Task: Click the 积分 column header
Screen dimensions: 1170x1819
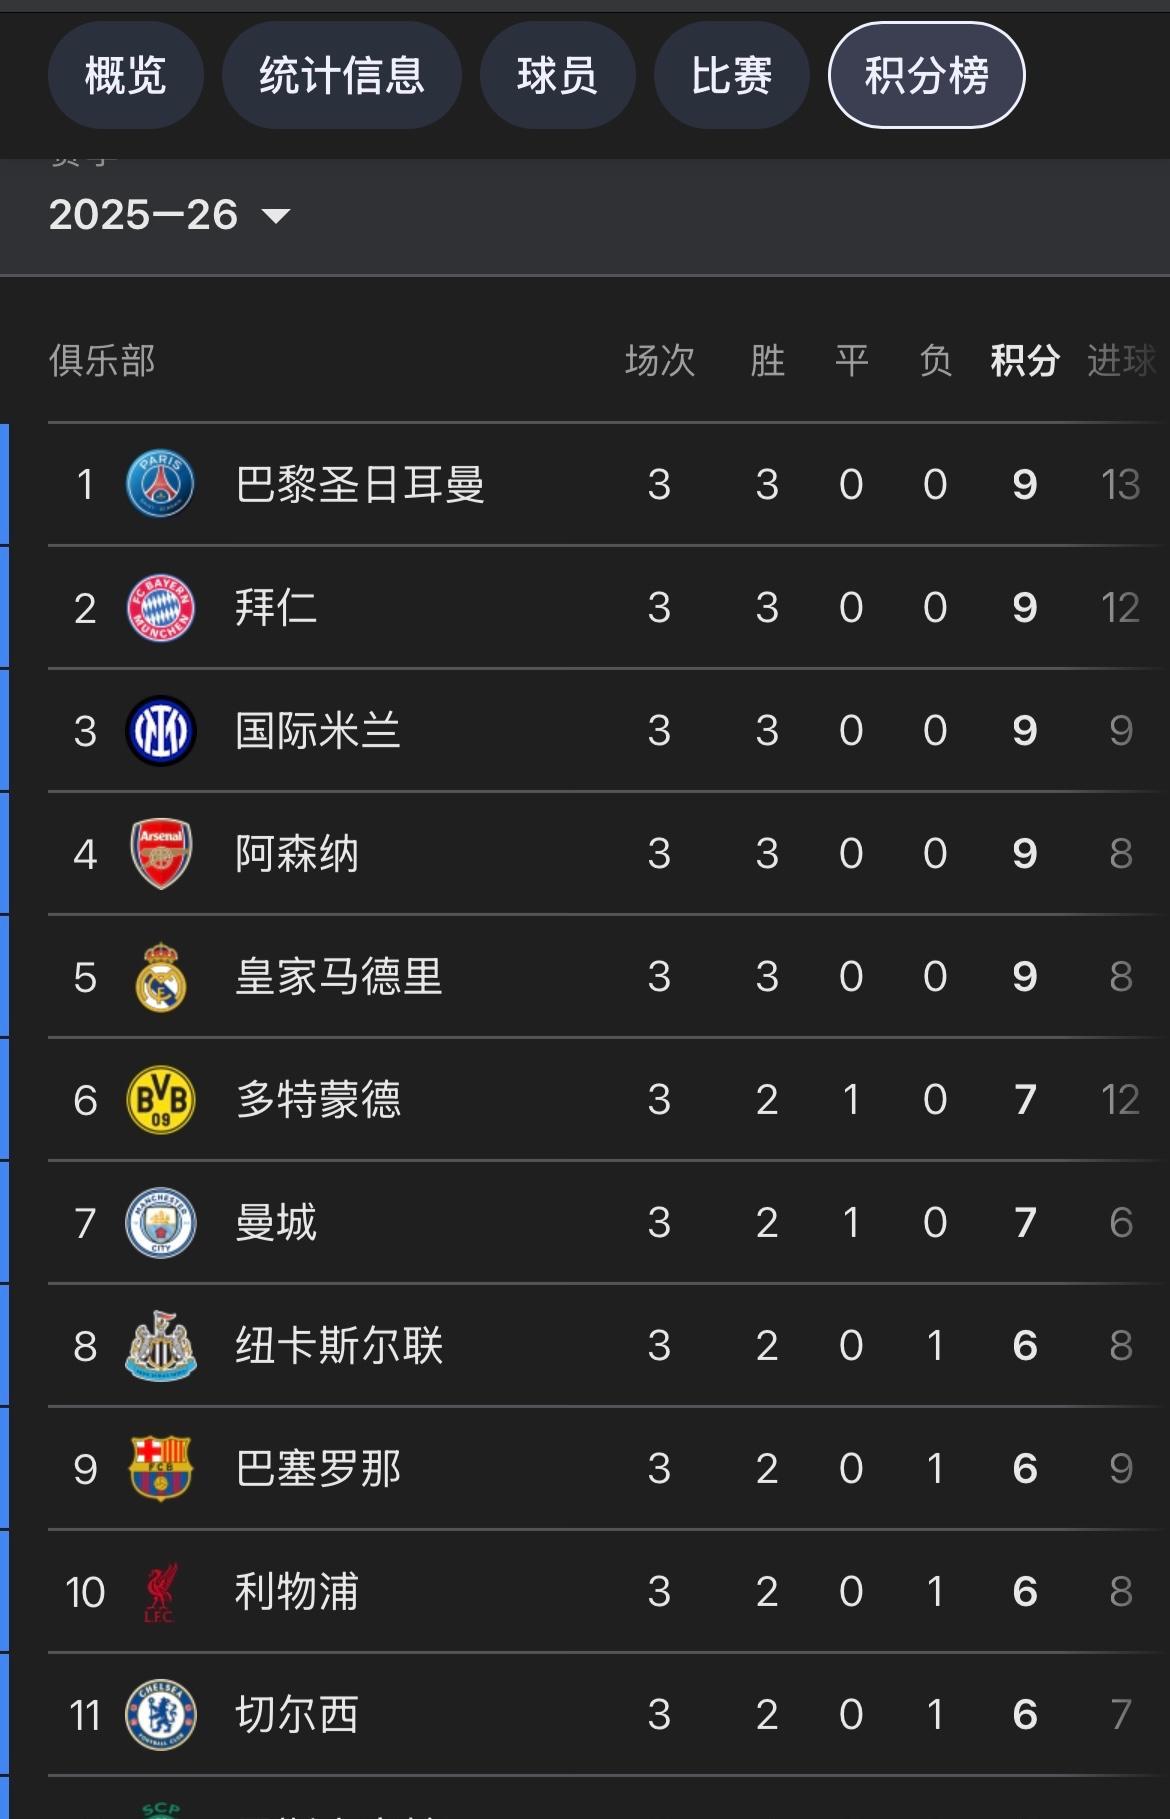Action: [x=1024, y=360]
